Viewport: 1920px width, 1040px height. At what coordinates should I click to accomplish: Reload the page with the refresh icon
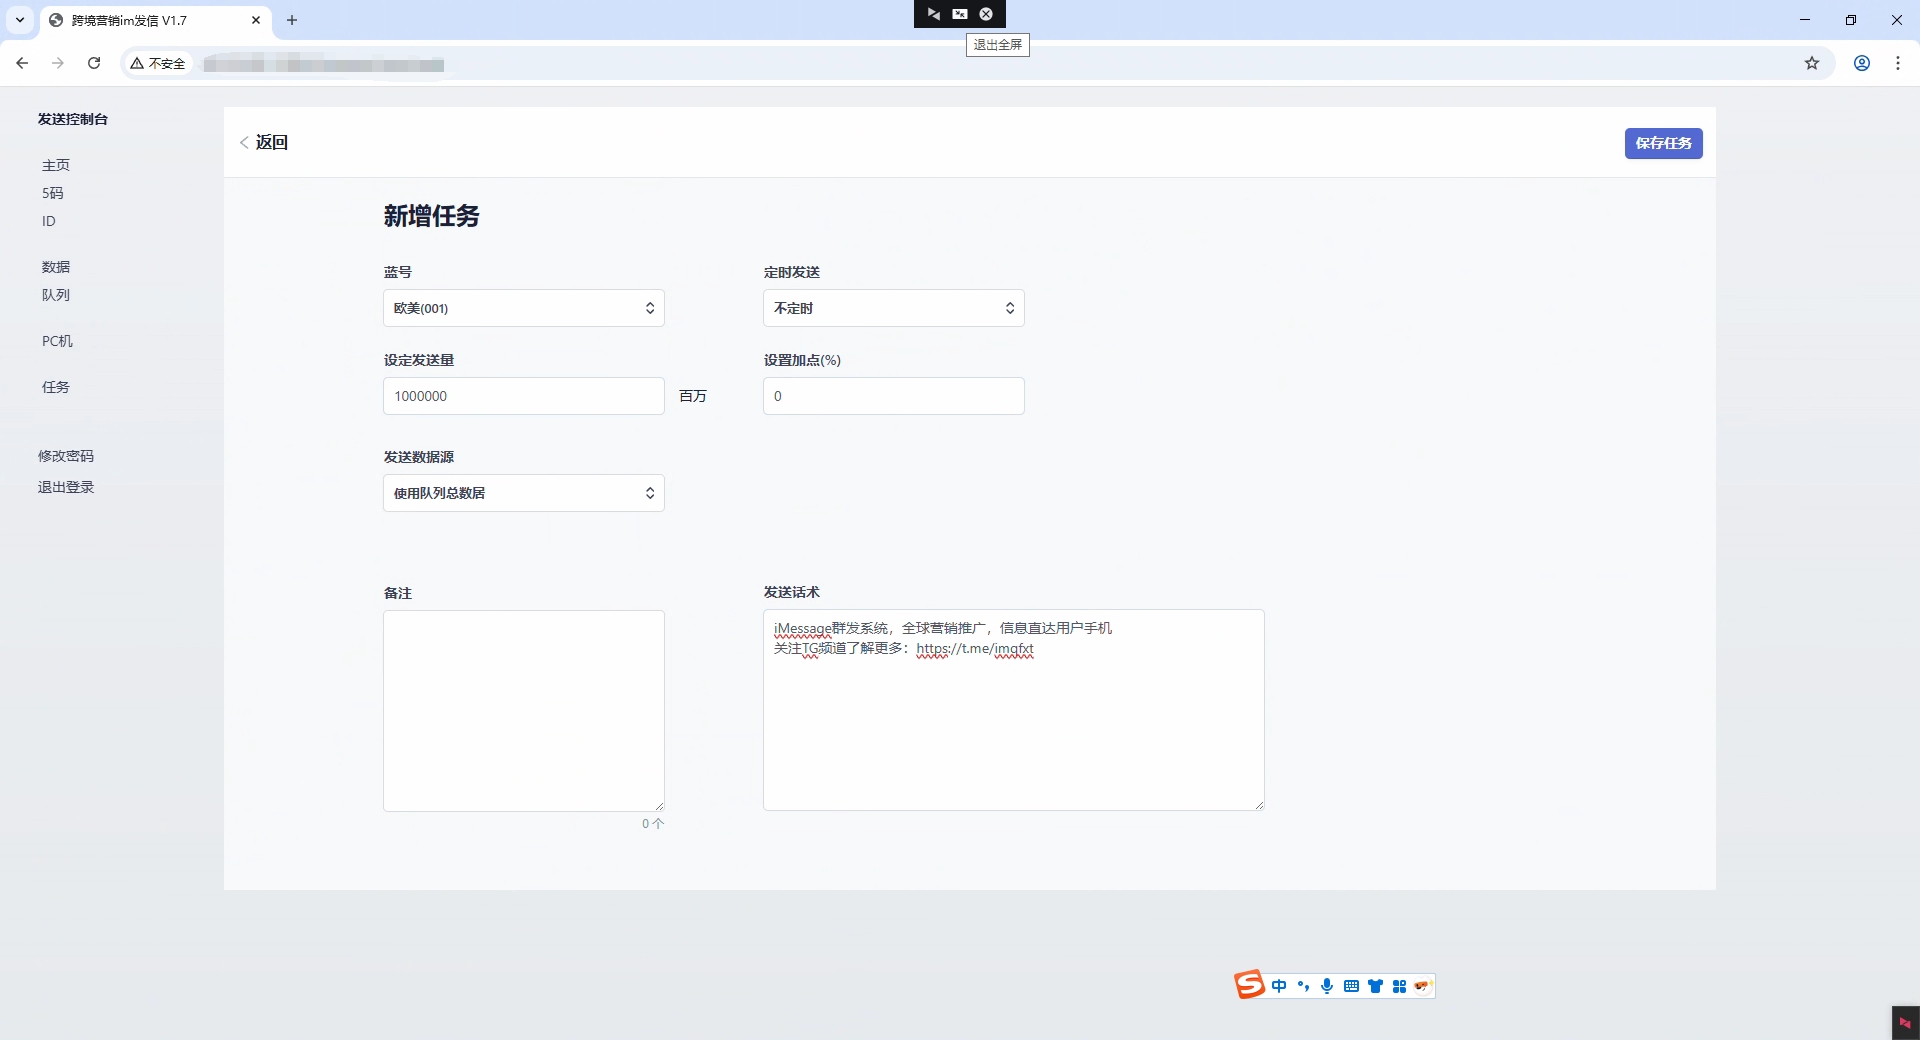(94, 63)
